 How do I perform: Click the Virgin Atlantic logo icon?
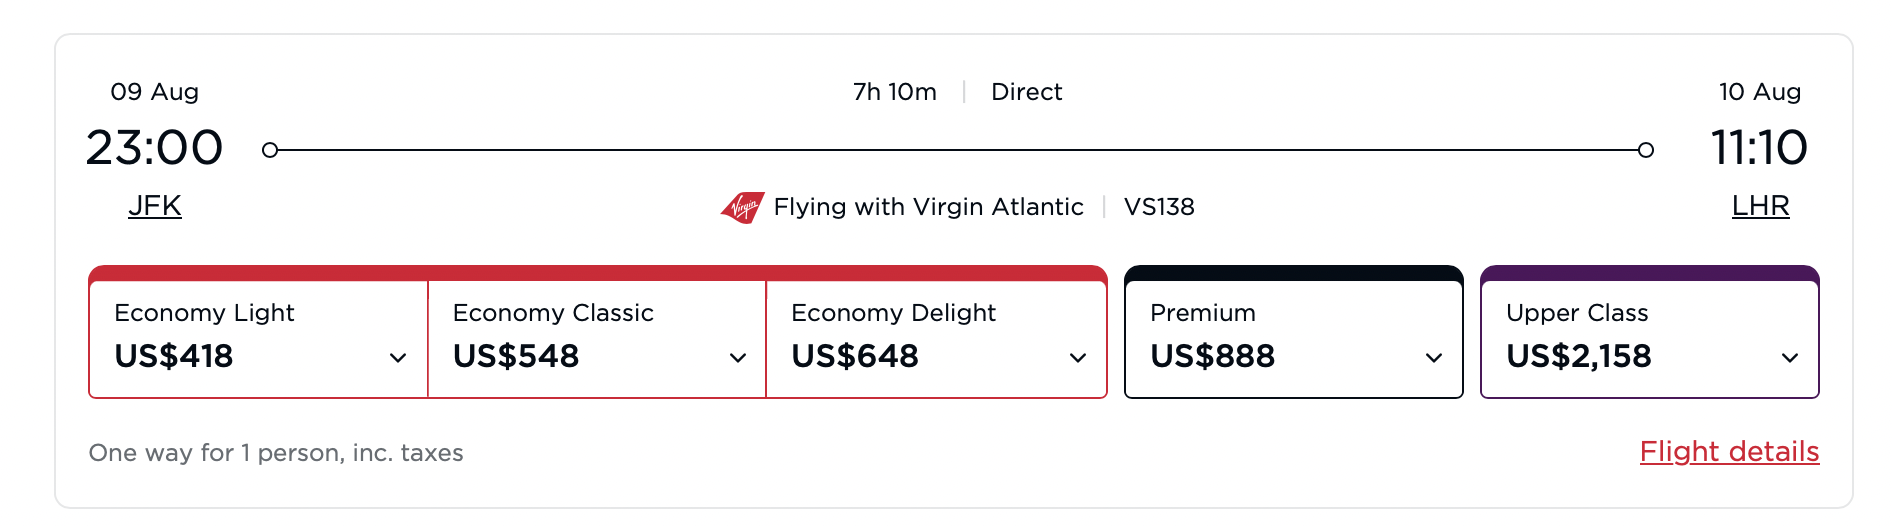[742, 207]
